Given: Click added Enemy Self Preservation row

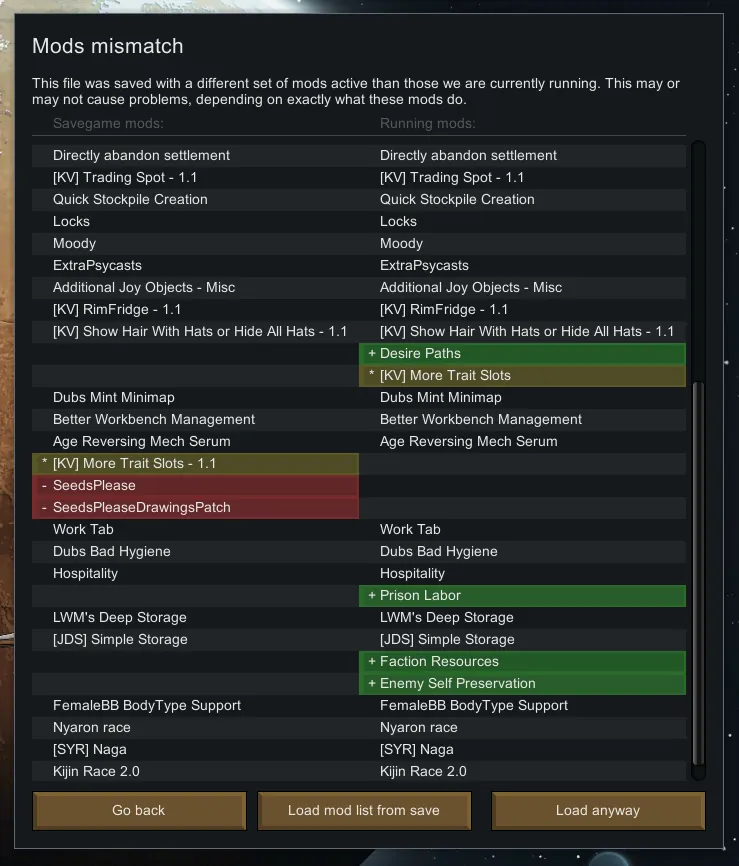Looking at the screenshot, I should [522, 683].
